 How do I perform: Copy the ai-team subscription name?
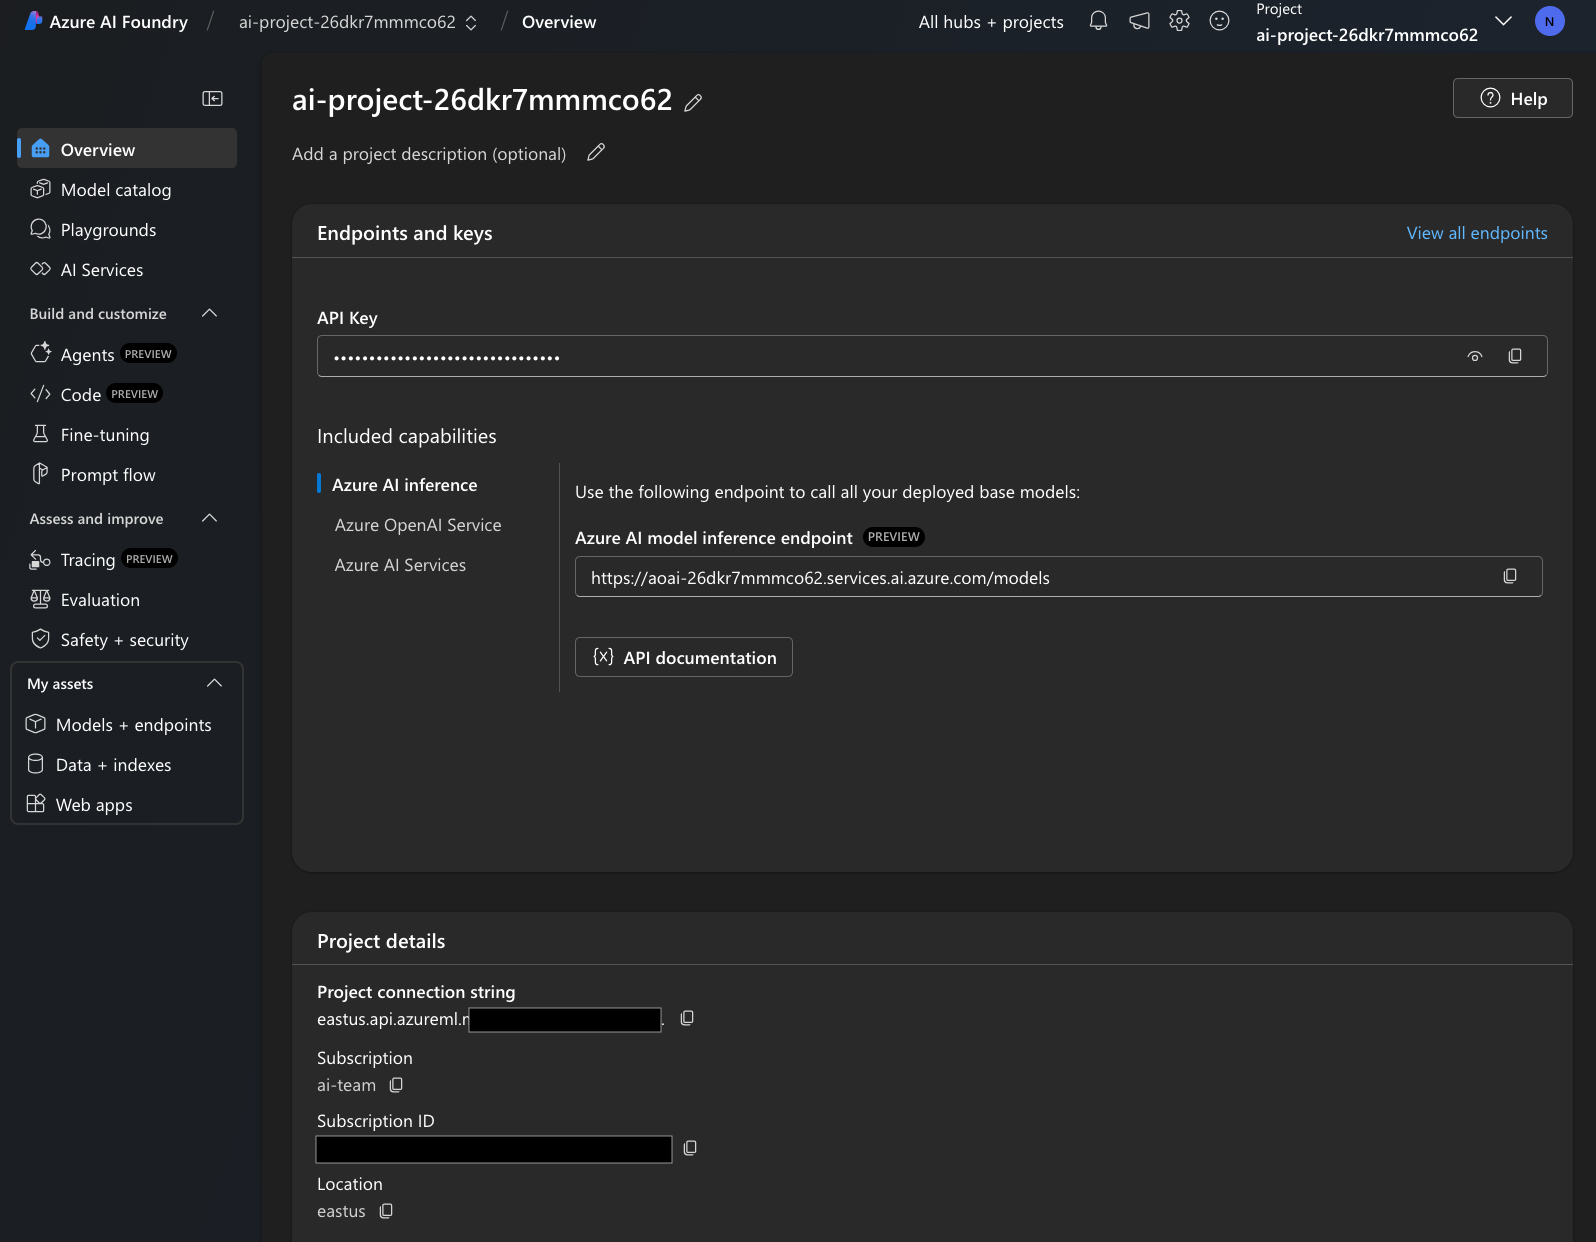pyautogui.click(x=396, y=1085)
